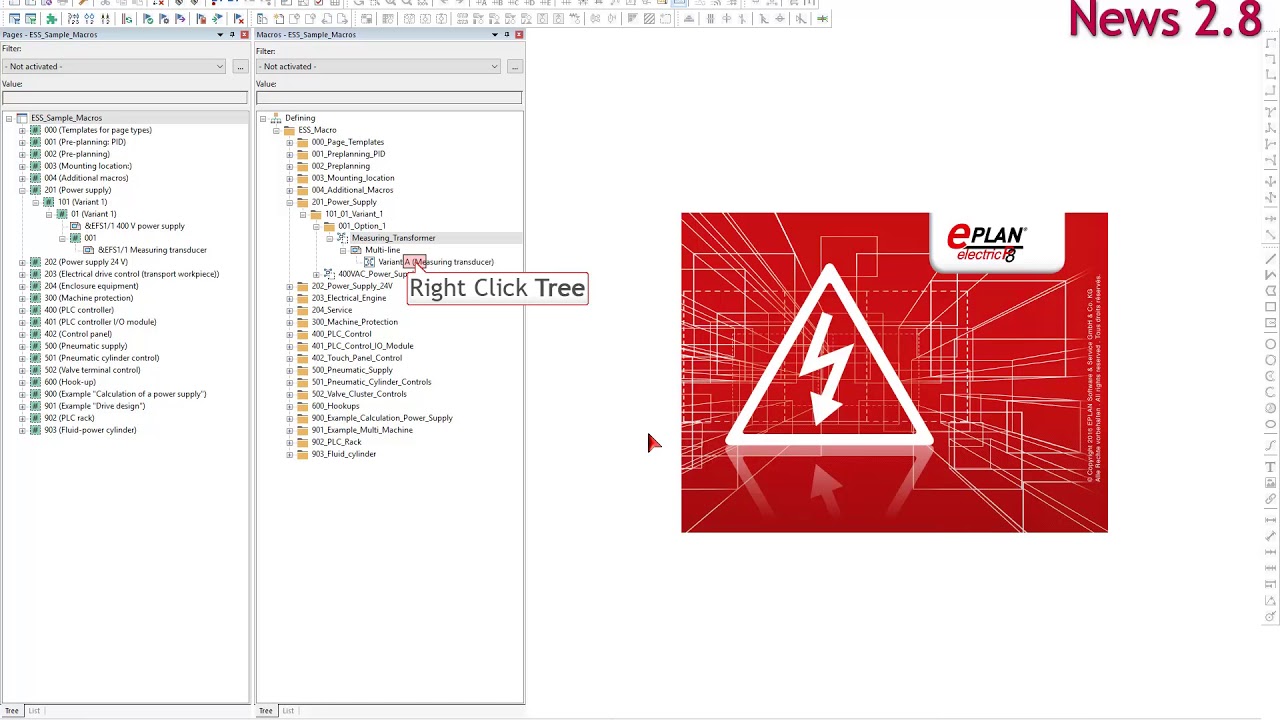Image resolution: width=1280 pixels, height=720 pixels.
Task: Switch to List tab in Pages panel
Action: click(x=34, y=711)
